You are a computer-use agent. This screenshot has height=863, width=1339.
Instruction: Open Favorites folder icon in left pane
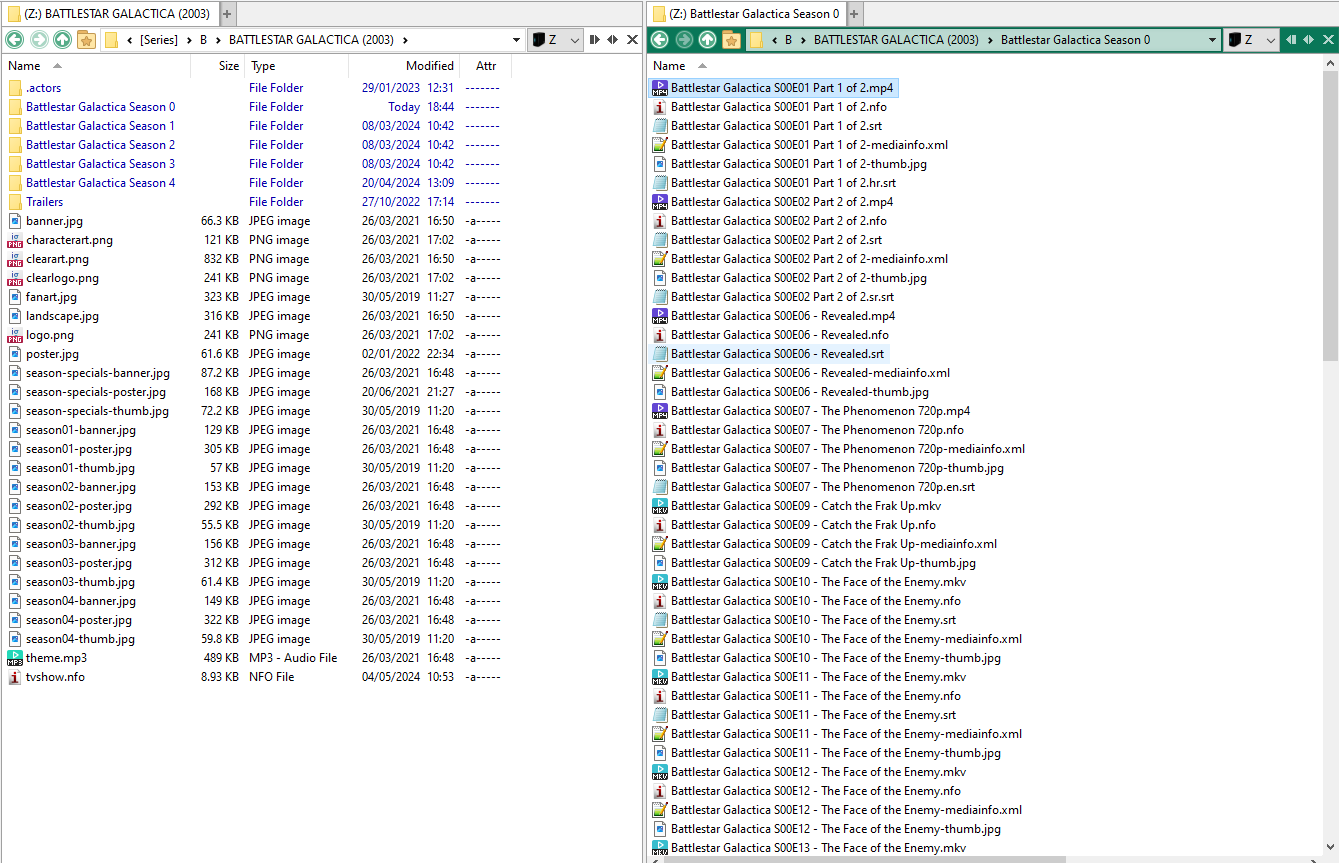[x=86, y=40]
